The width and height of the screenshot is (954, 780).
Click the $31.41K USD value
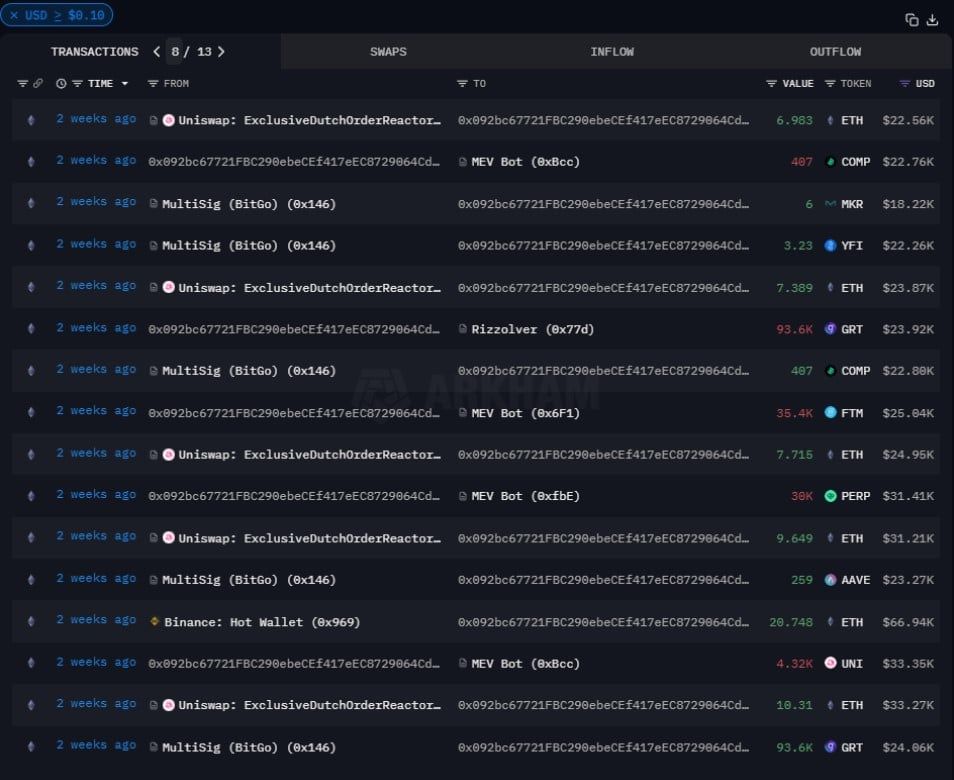point(908,496)
